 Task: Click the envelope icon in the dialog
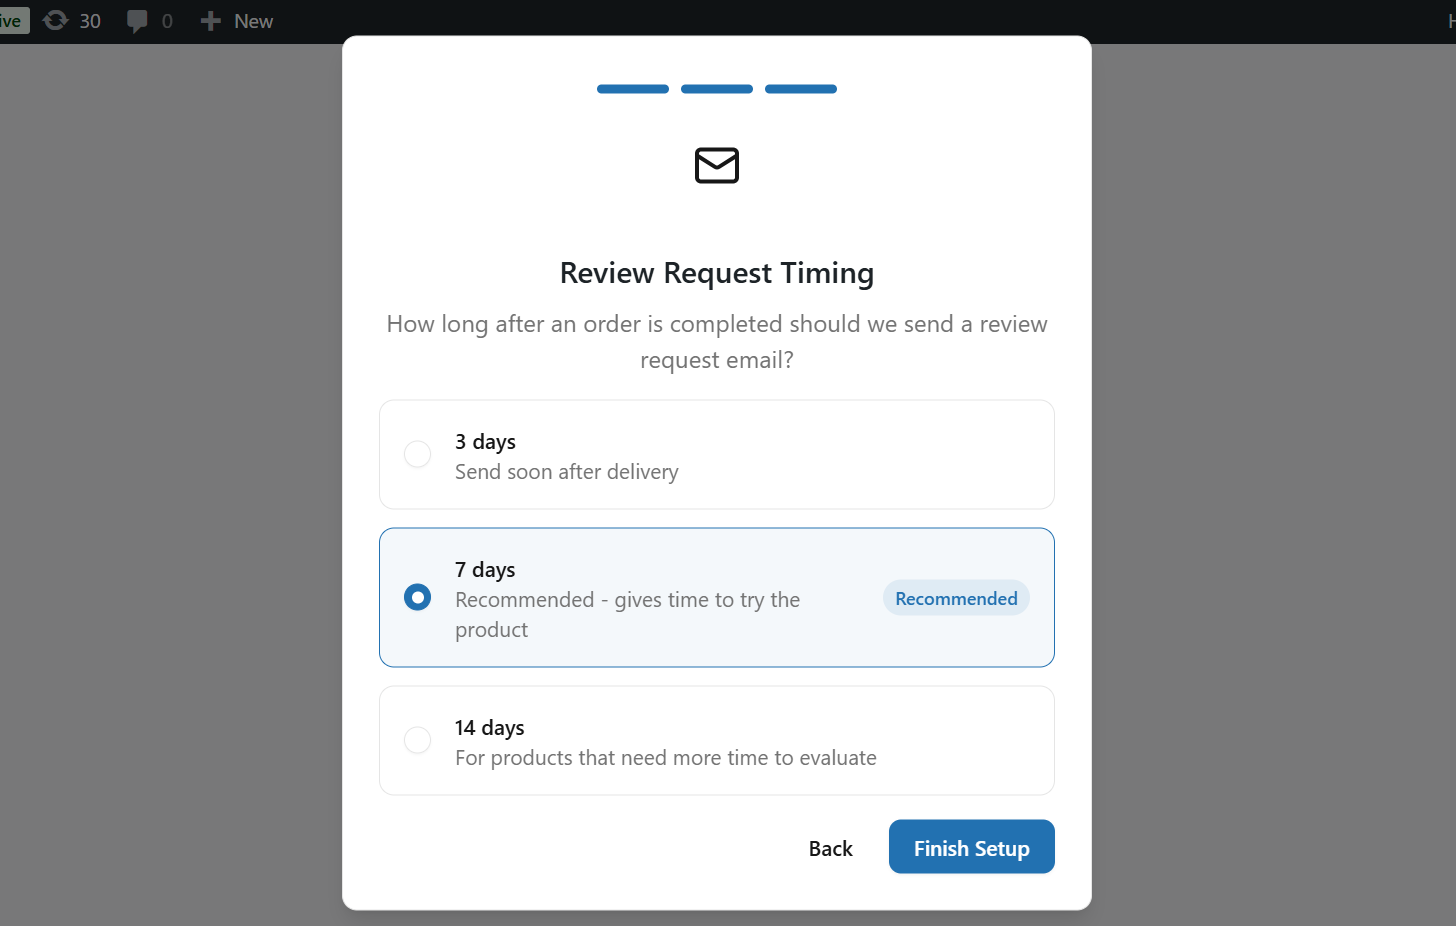pos(716,165)
